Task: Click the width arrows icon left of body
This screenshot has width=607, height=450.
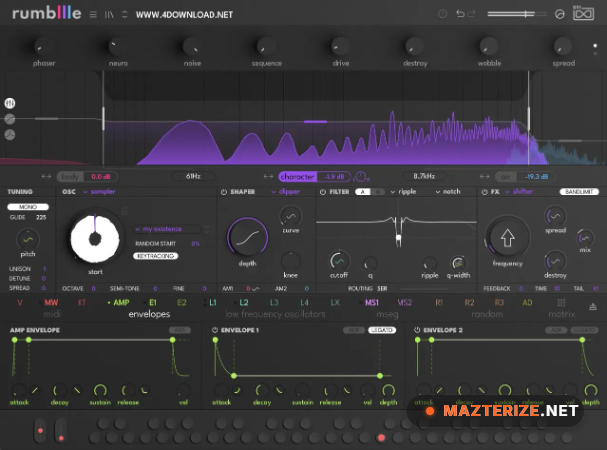Action: 46,177
